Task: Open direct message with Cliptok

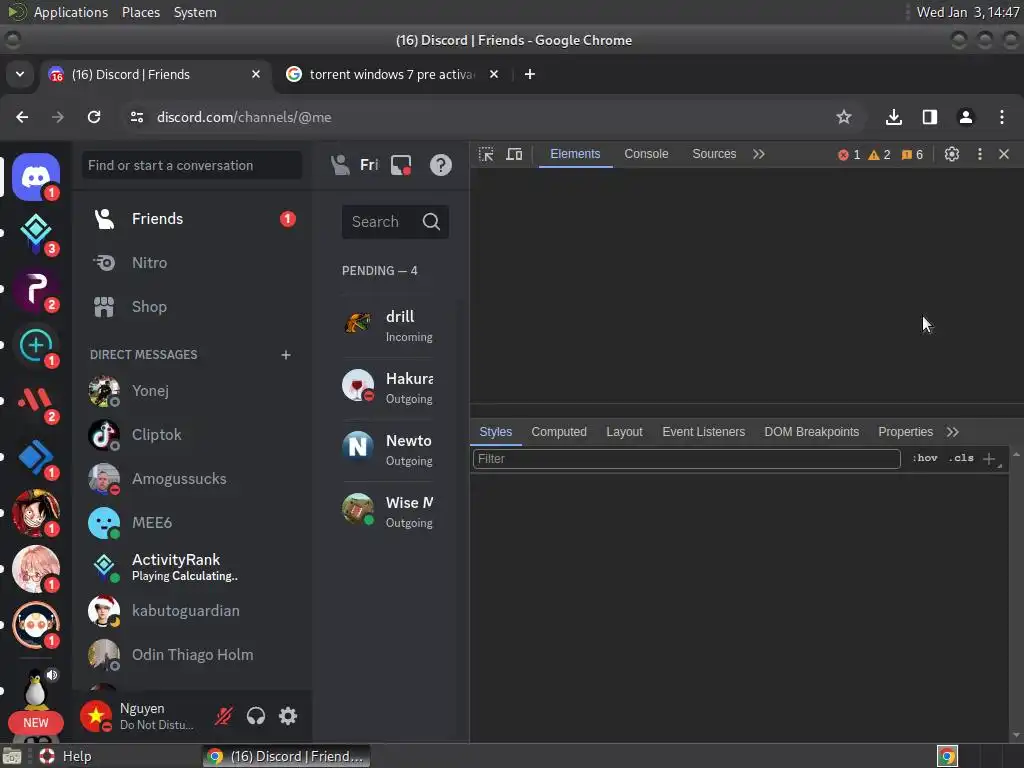Action: [x=193, y=434]
